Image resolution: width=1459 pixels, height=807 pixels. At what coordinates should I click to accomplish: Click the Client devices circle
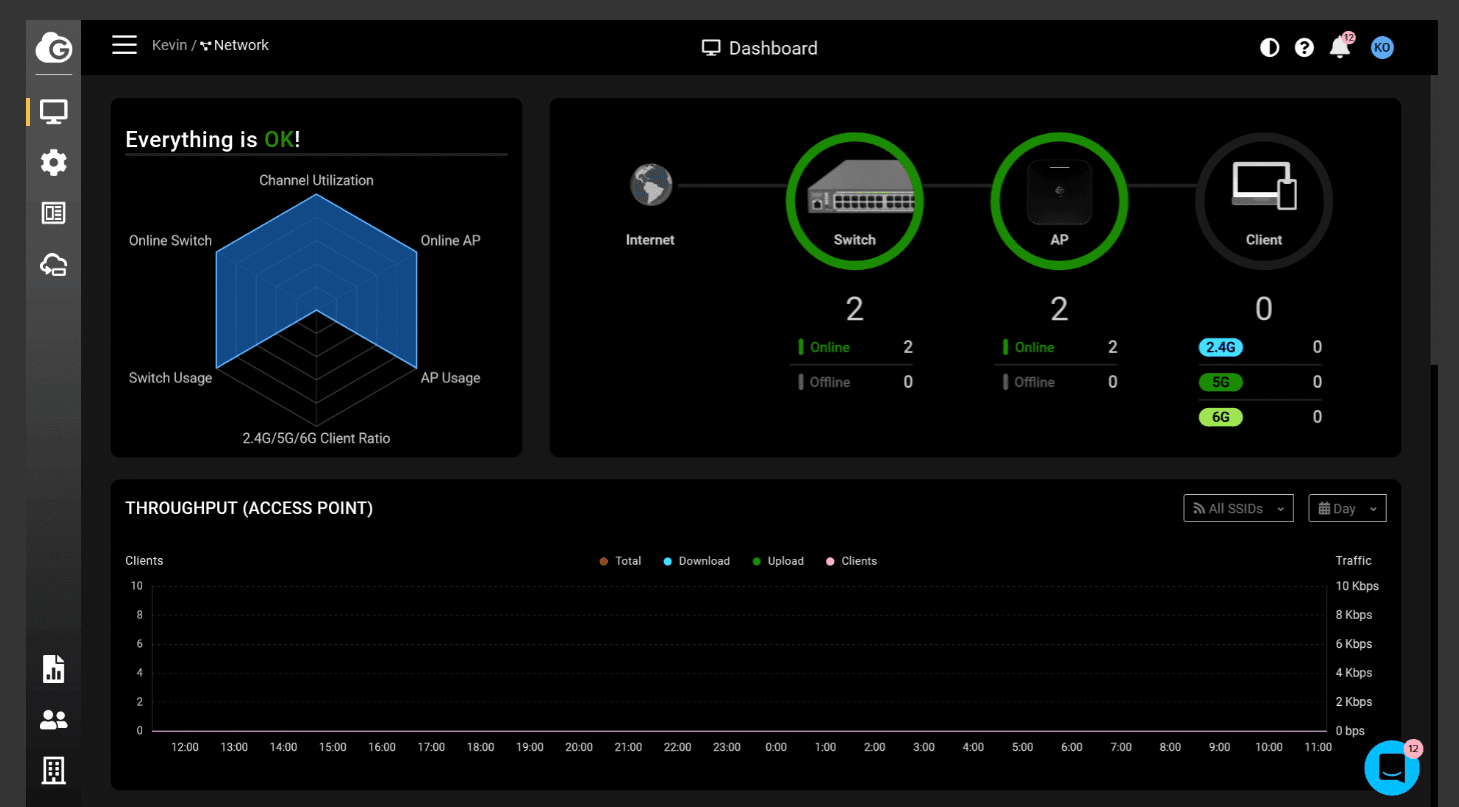click(x=1264, y=201)
